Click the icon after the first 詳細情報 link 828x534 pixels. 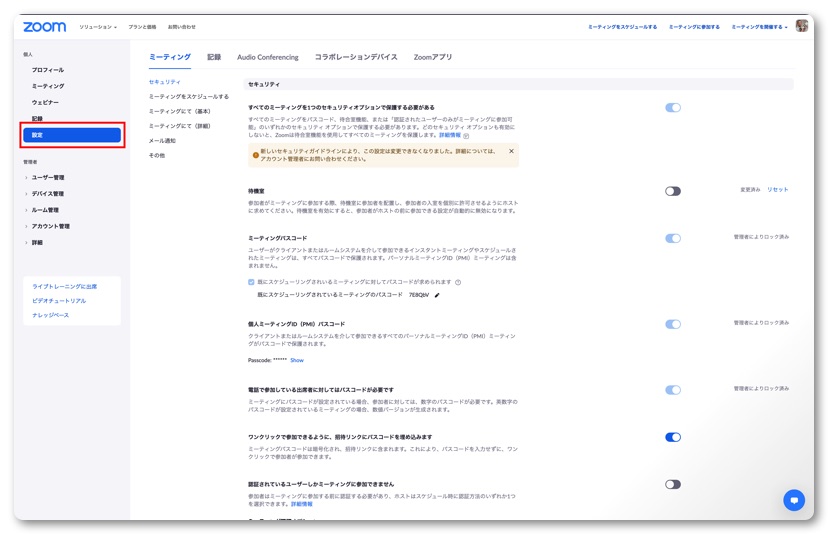click(x=466, y=135)
